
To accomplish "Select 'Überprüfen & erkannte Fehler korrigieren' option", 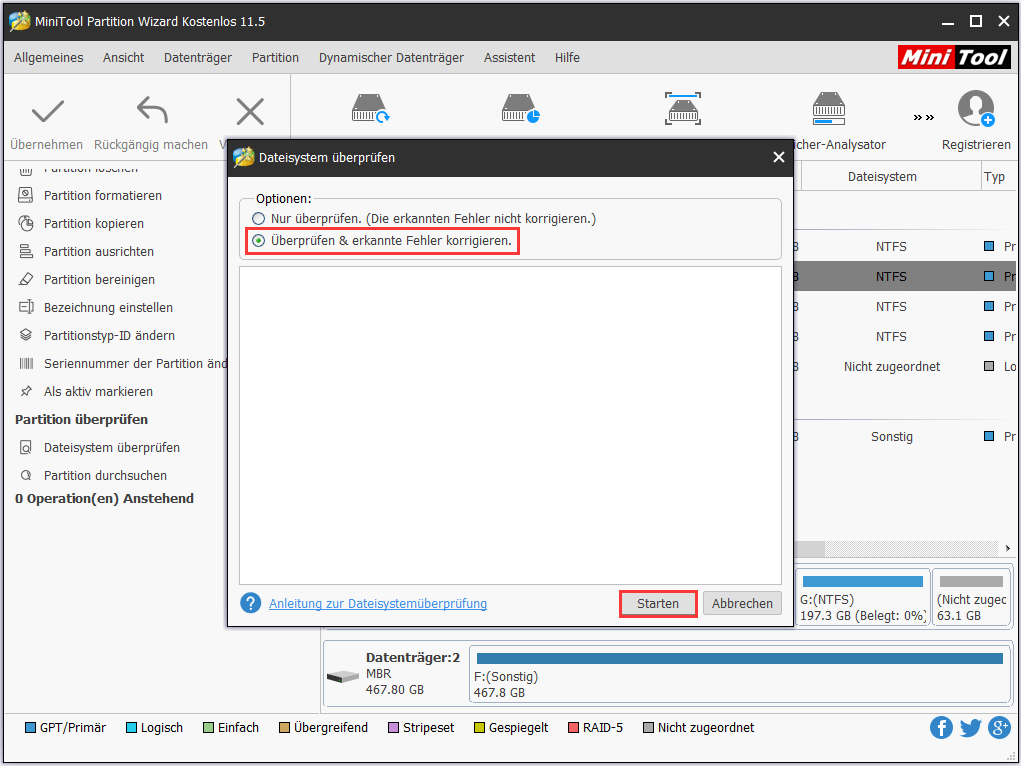I will click(x=259, y=241).
